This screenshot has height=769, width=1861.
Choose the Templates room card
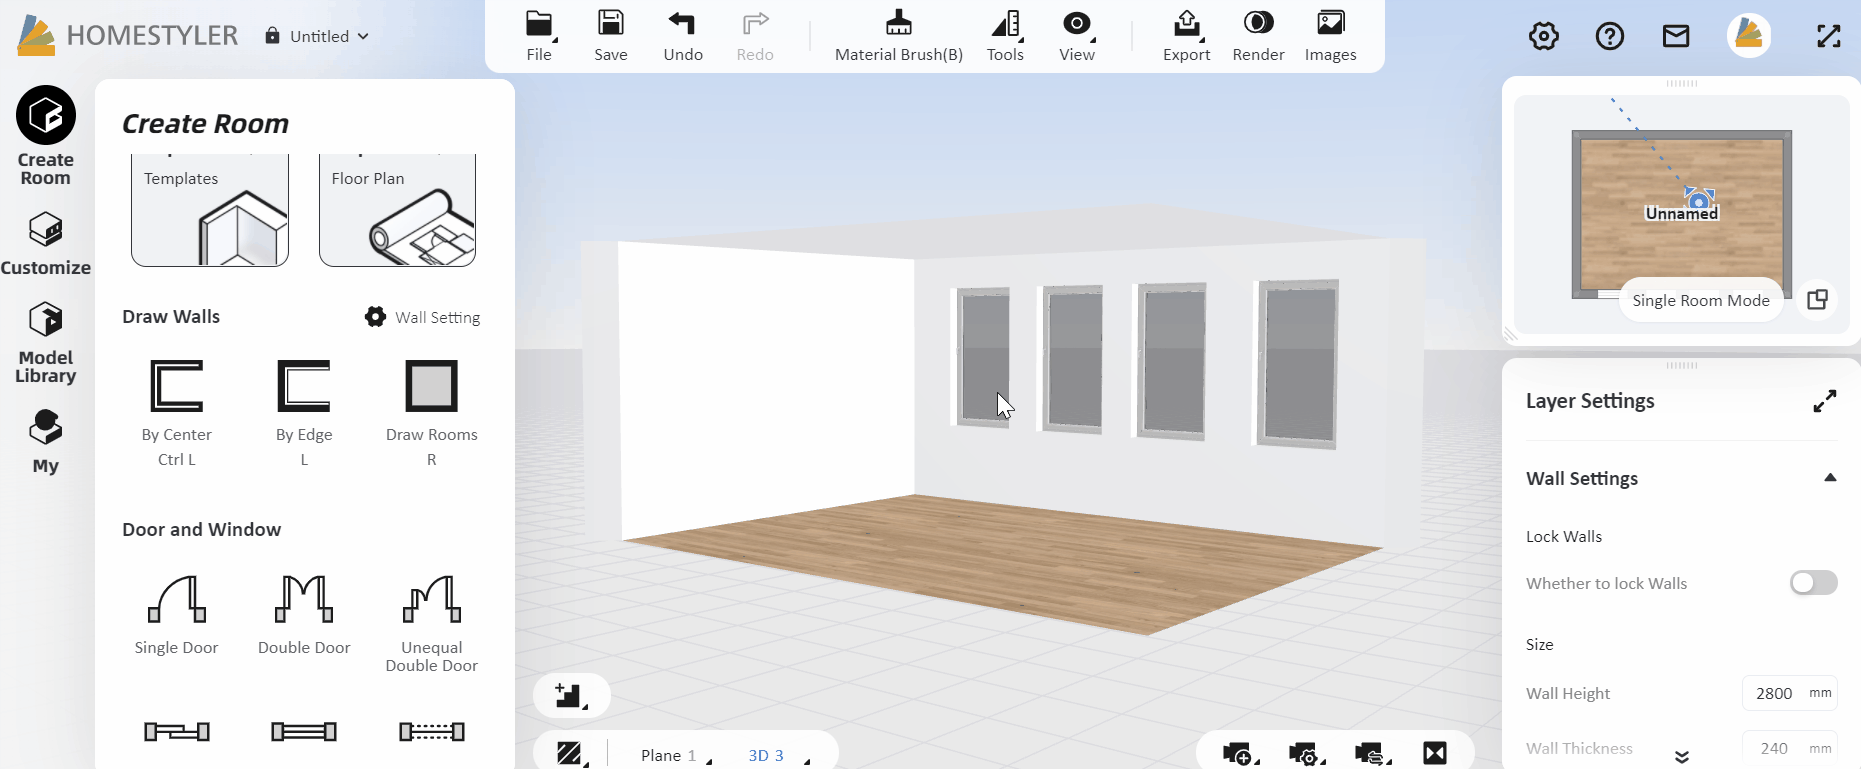point(210,210)
